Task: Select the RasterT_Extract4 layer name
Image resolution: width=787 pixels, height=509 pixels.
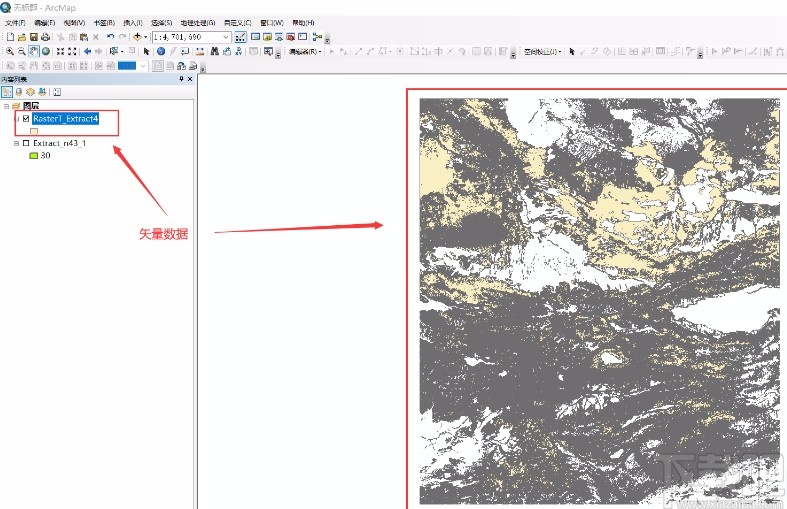Action: (65, 119)
